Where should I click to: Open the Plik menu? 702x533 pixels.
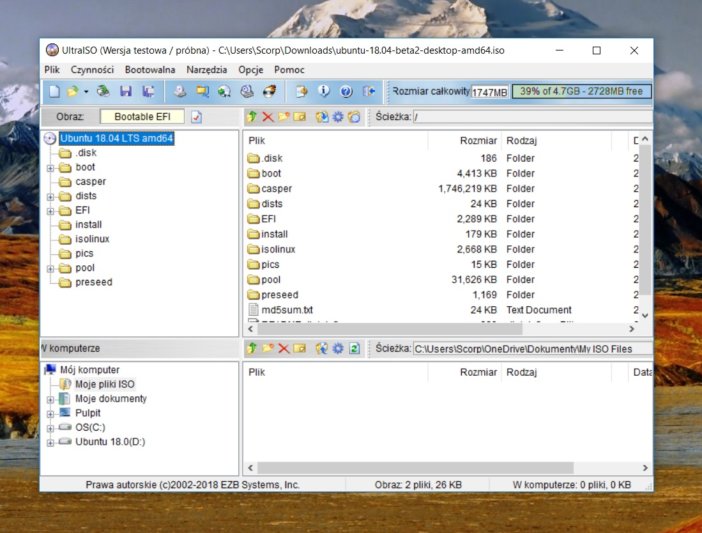point(52,70)
